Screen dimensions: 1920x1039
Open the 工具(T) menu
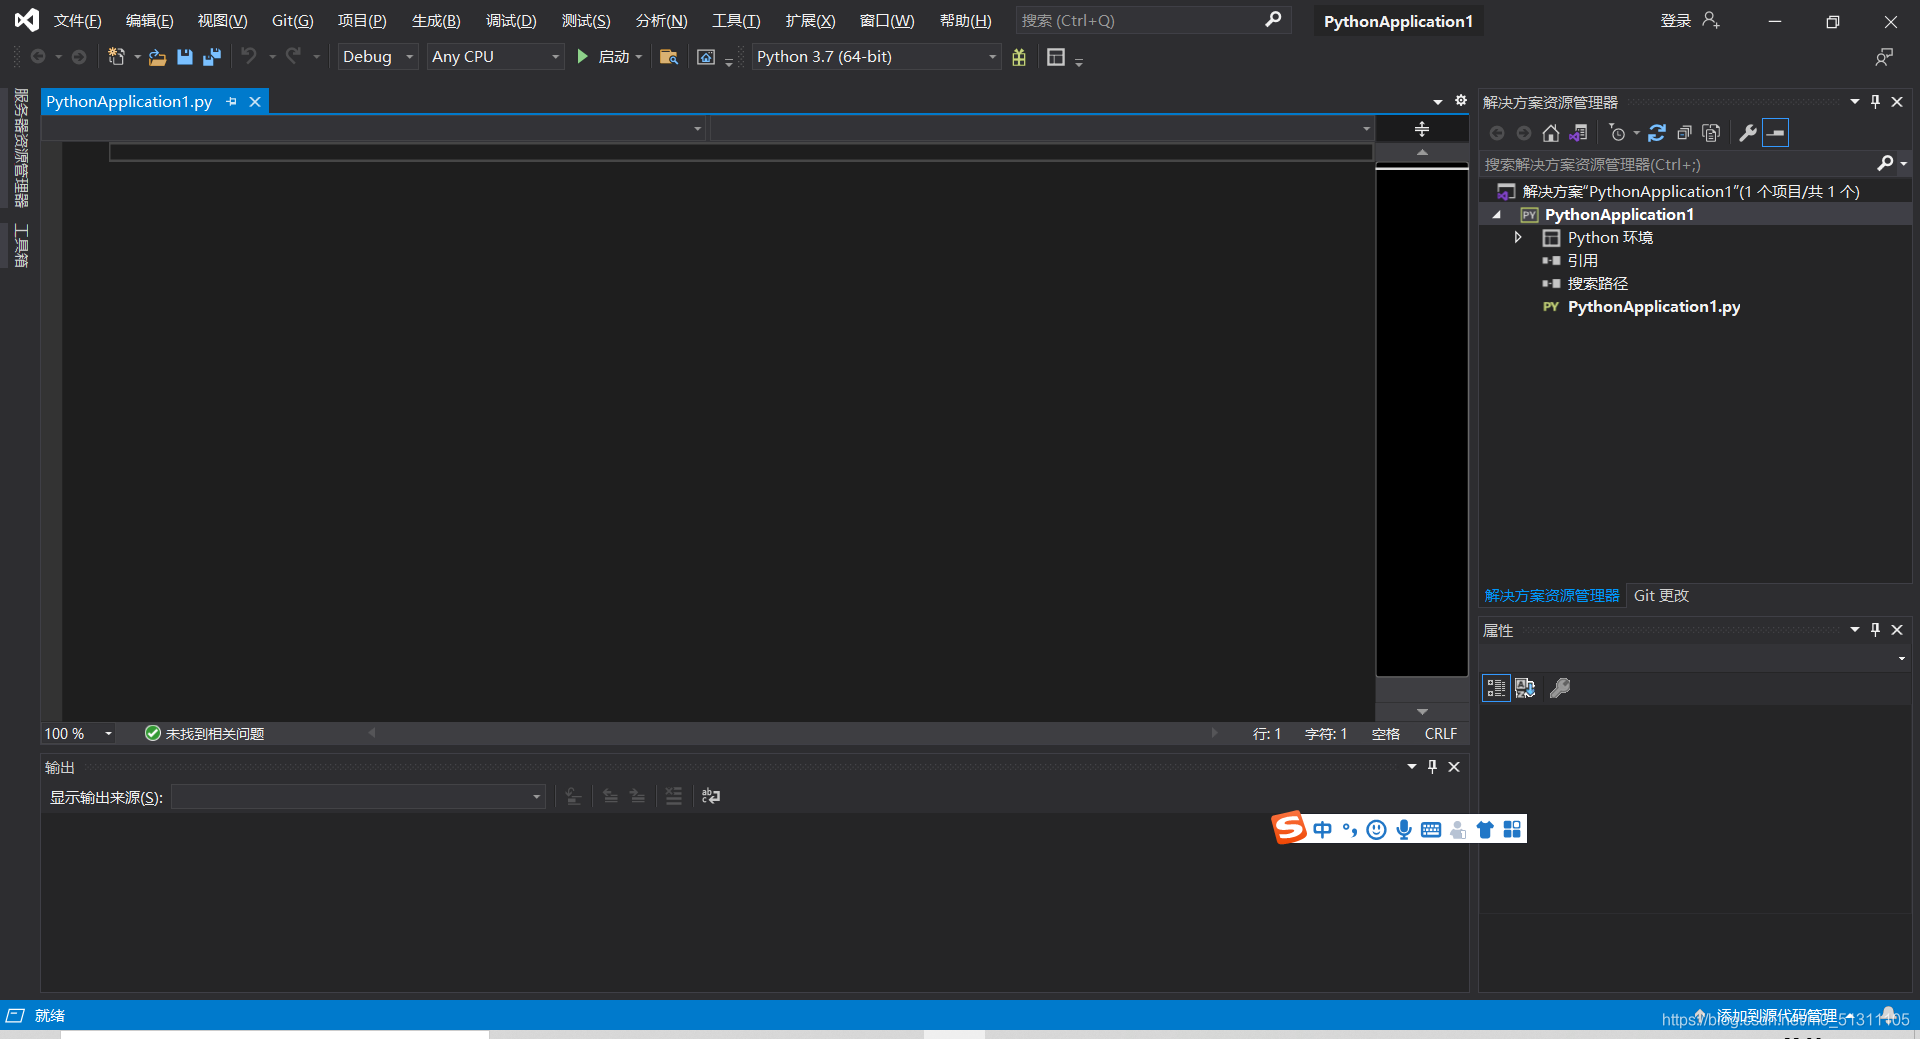coord(736,21)
